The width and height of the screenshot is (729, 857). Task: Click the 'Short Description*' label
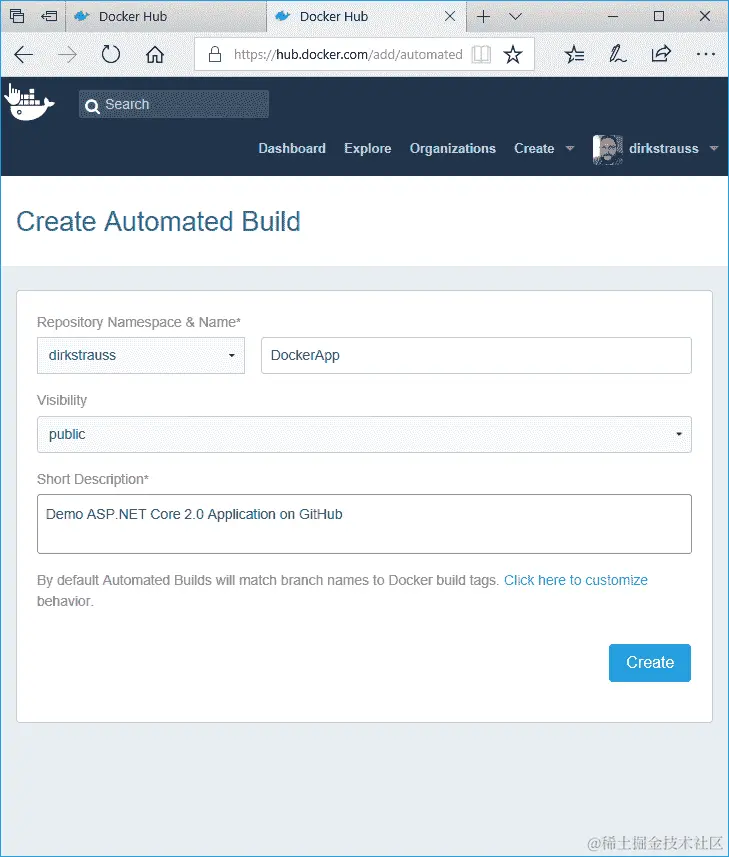pos(93,479)
